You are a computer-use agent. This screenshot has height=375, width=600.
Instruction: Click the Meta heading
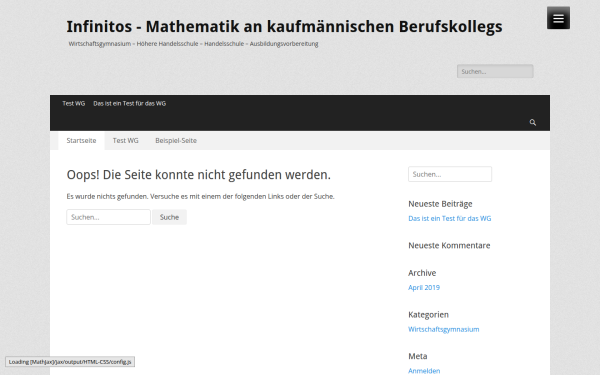tap(417, 356)
